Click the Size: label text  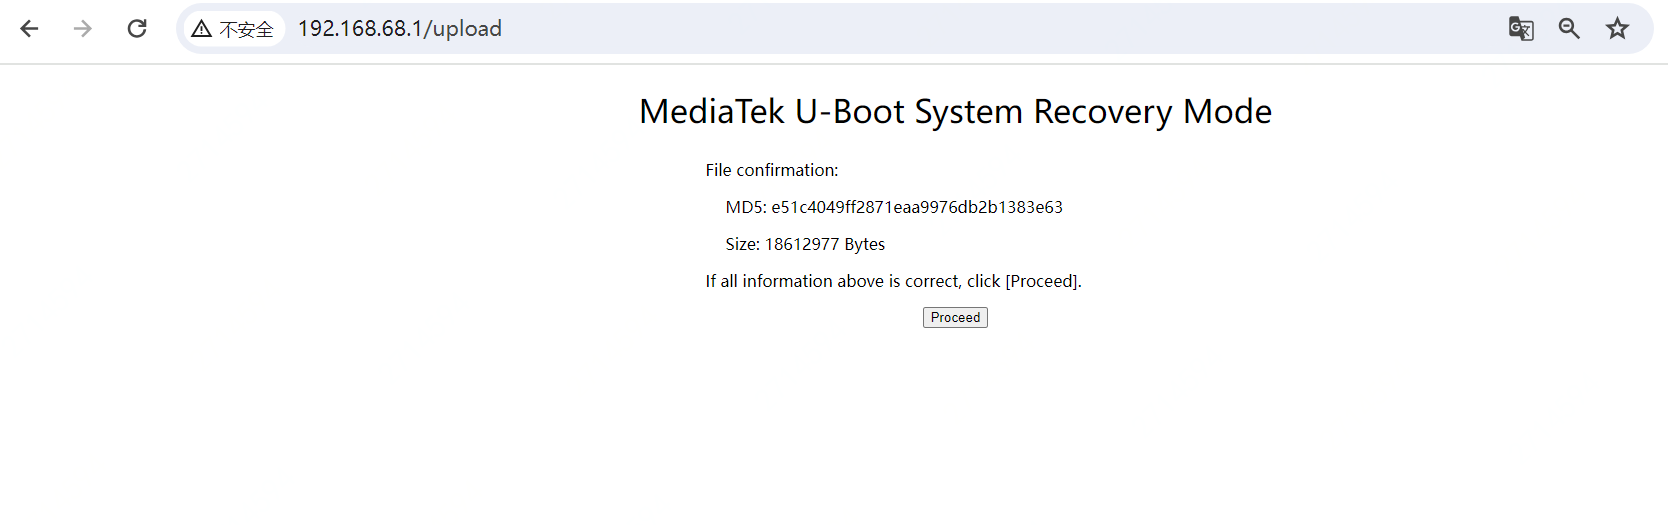pyautogui.click(x=743, y=244)
